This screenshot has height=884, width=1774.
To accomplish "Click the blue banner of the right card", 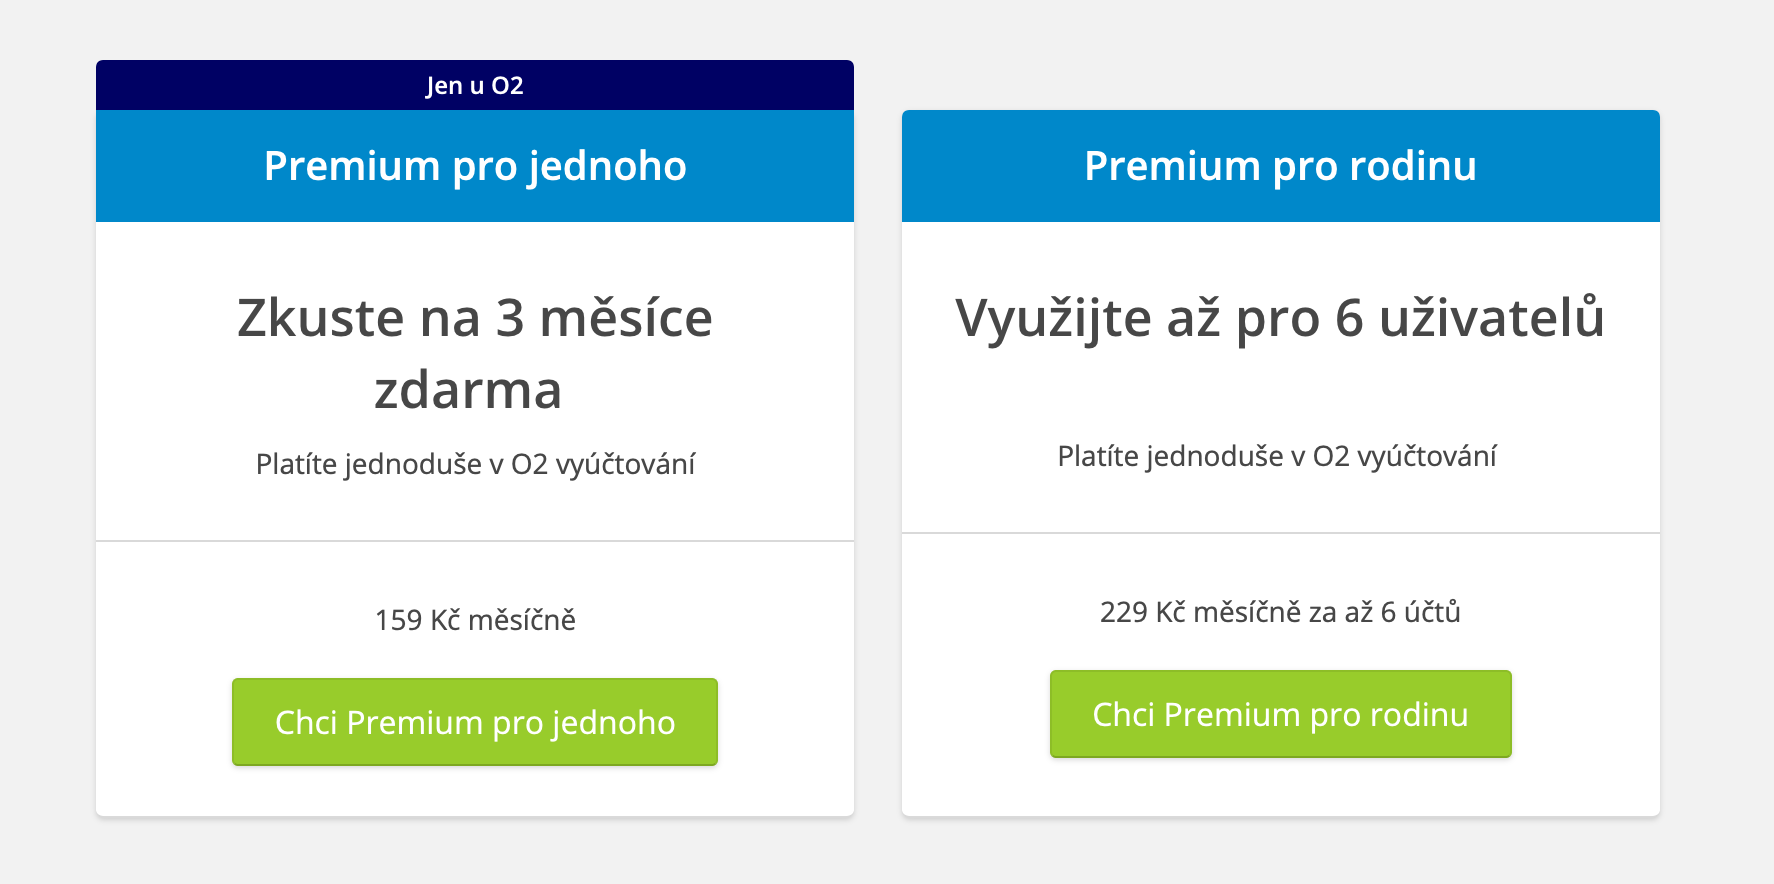I will pos(1280,165).
